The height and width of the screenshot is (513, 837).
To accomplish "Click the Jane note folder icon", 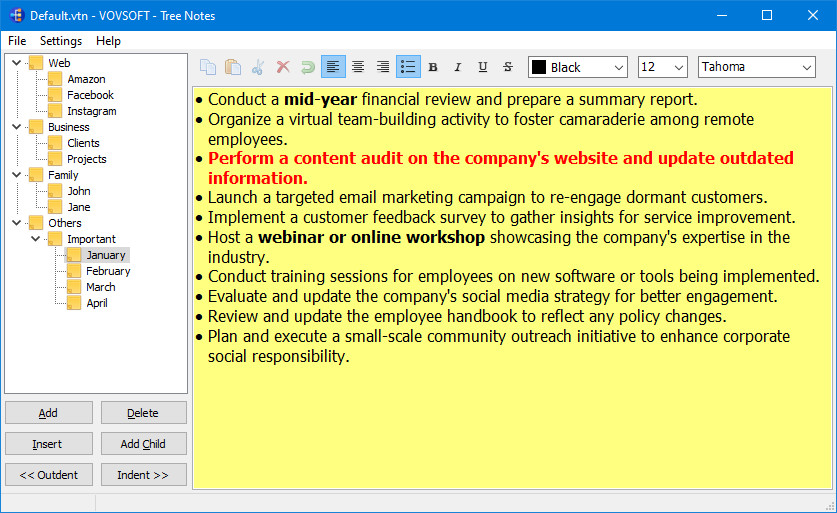I will click(55, 207).
